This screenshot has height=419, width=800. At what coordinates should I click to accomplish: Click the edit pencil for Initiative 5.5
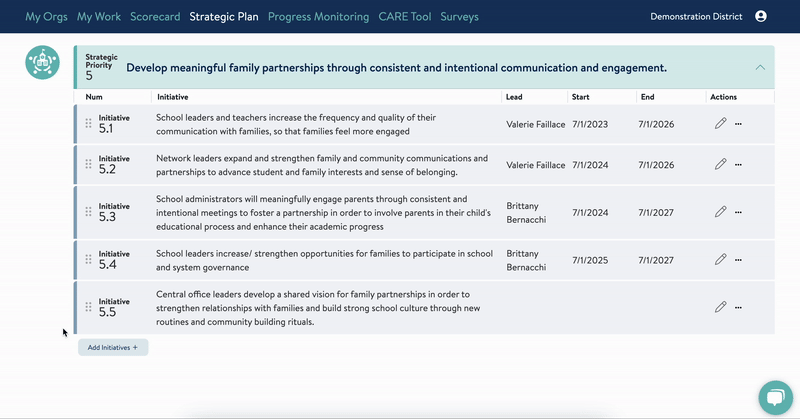coord(720,307)
